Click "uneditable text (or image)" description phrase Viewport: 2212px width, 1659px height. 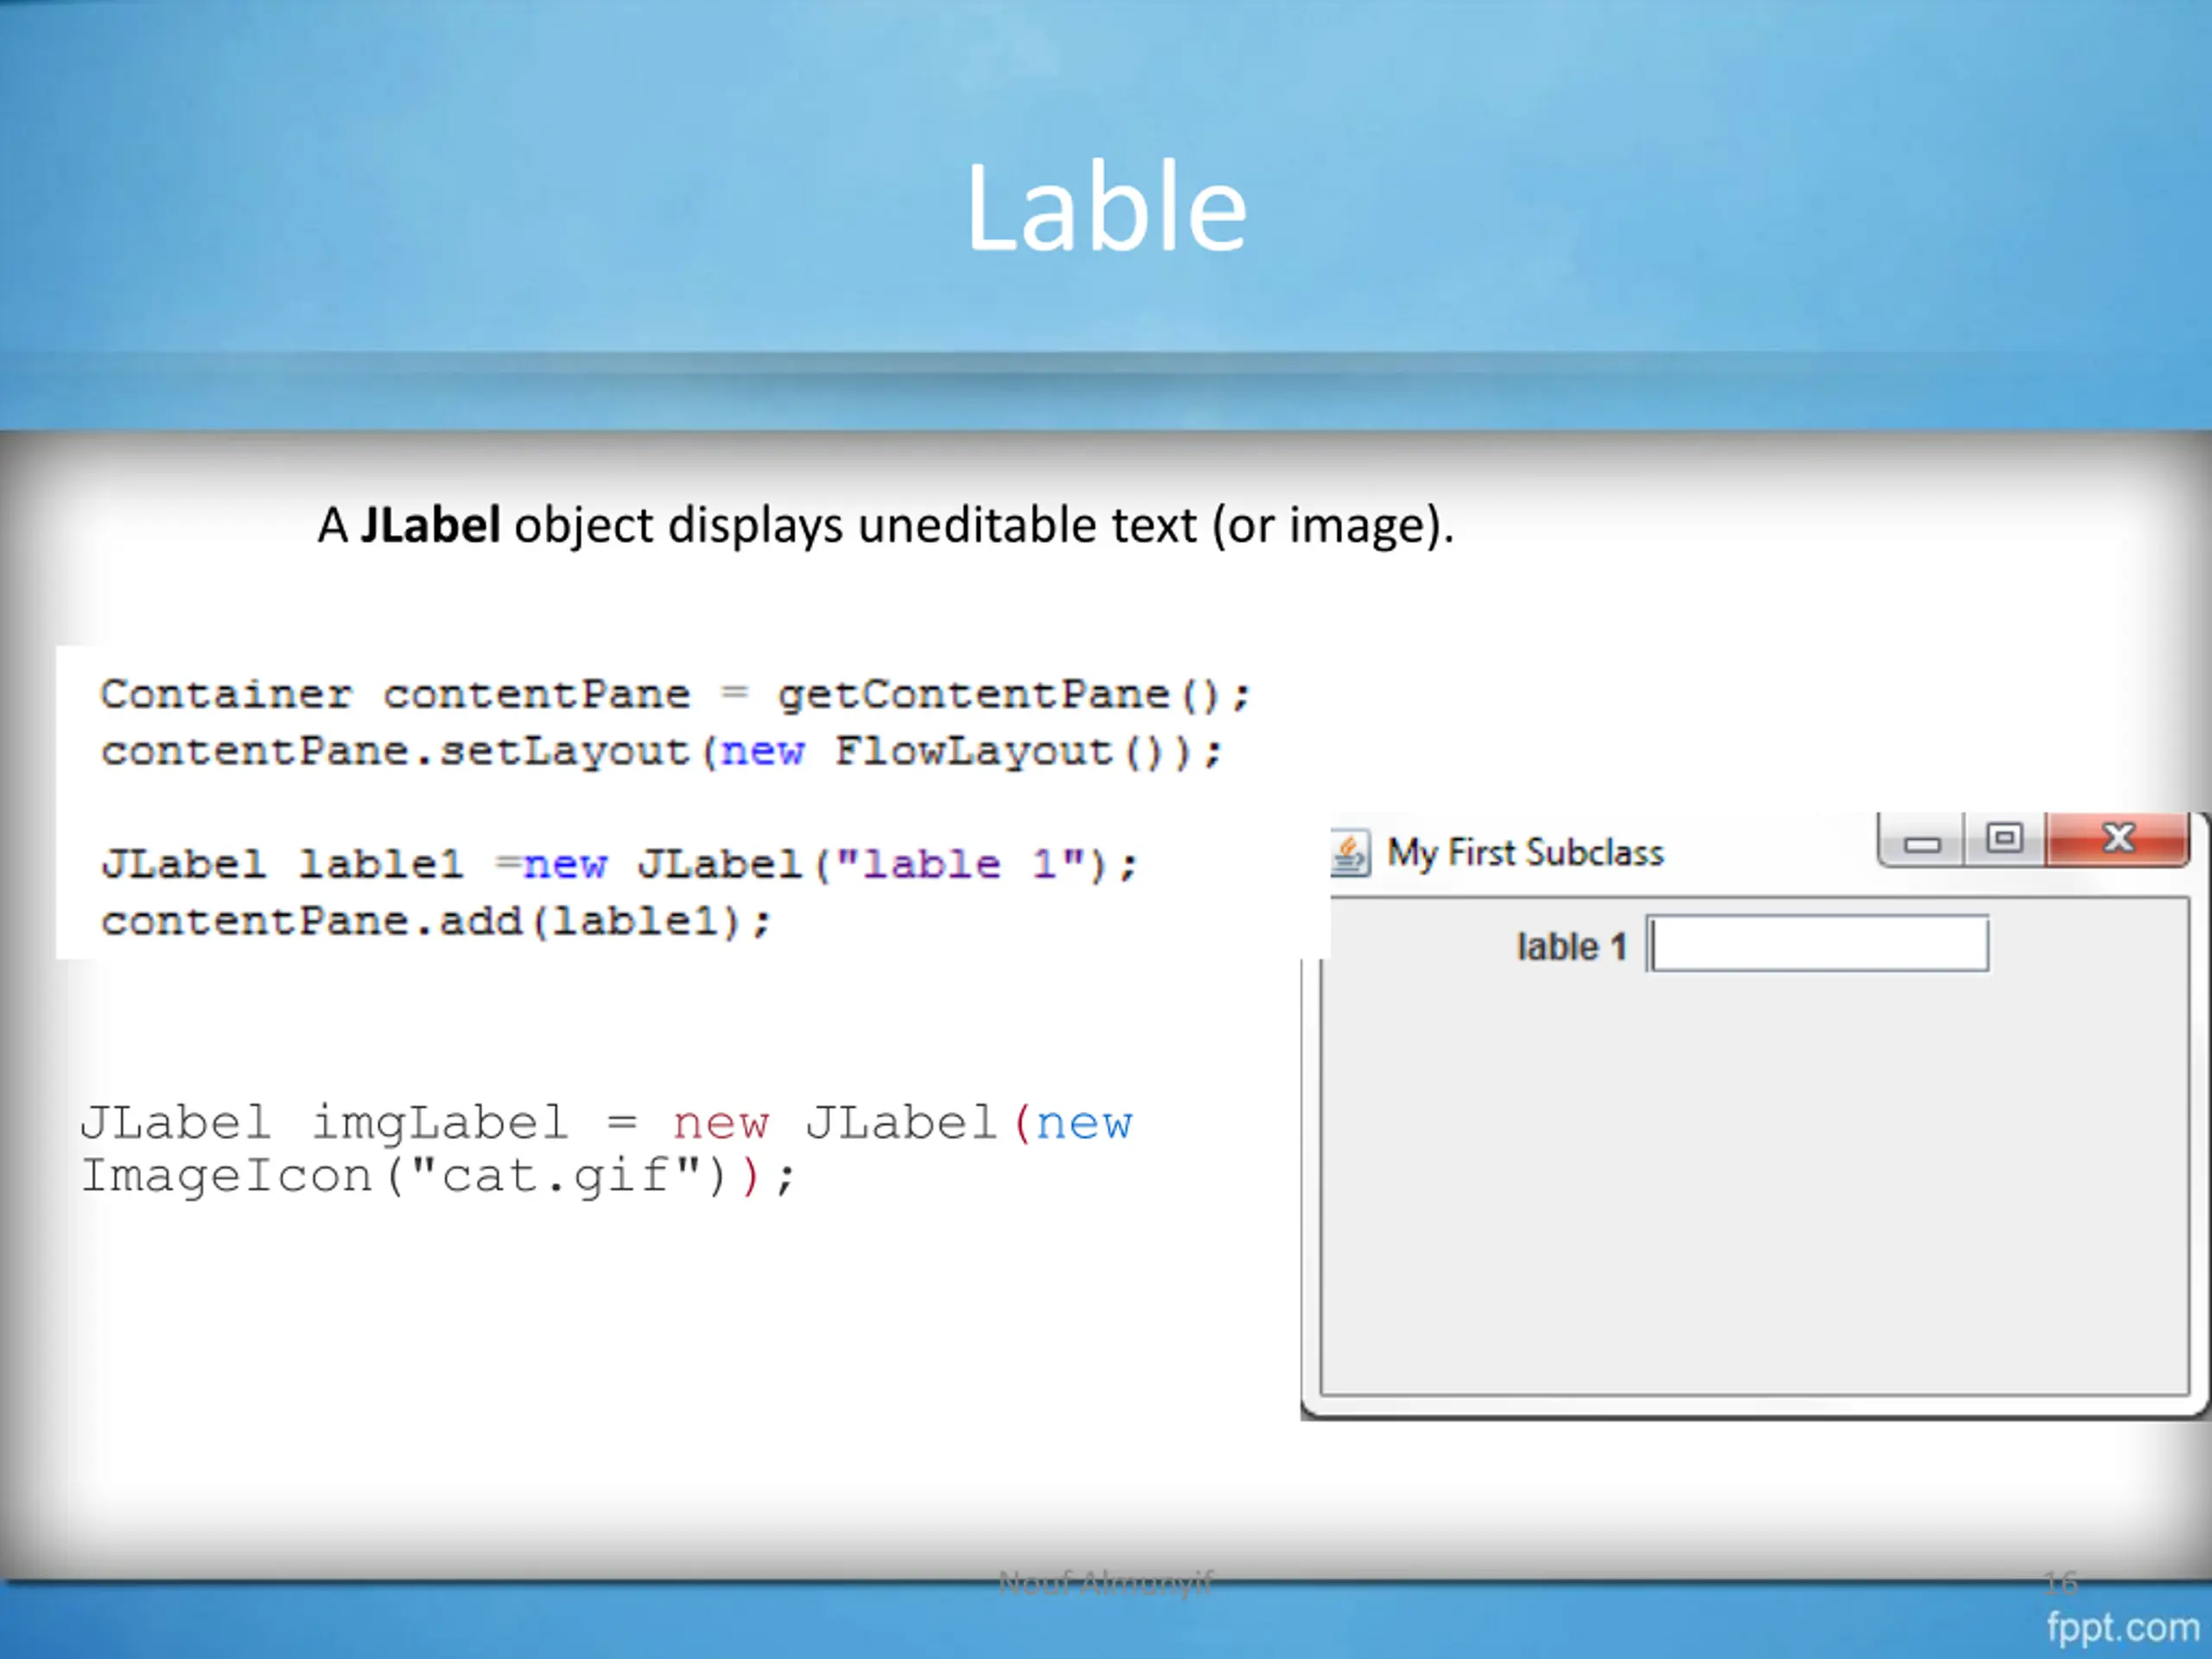tap(1156, 525)
